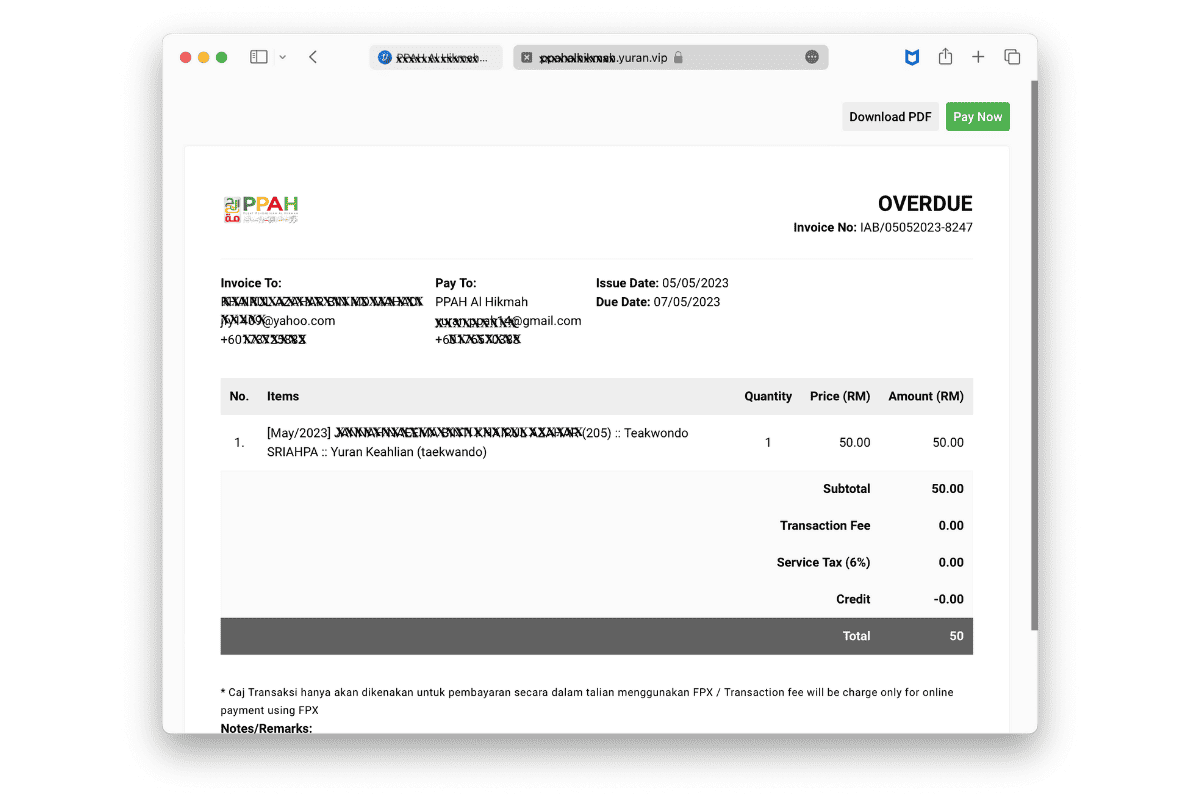This screenshot has width=1200, height=800.
Task: Click the green Pay Now button
Action: pos(977,117)
